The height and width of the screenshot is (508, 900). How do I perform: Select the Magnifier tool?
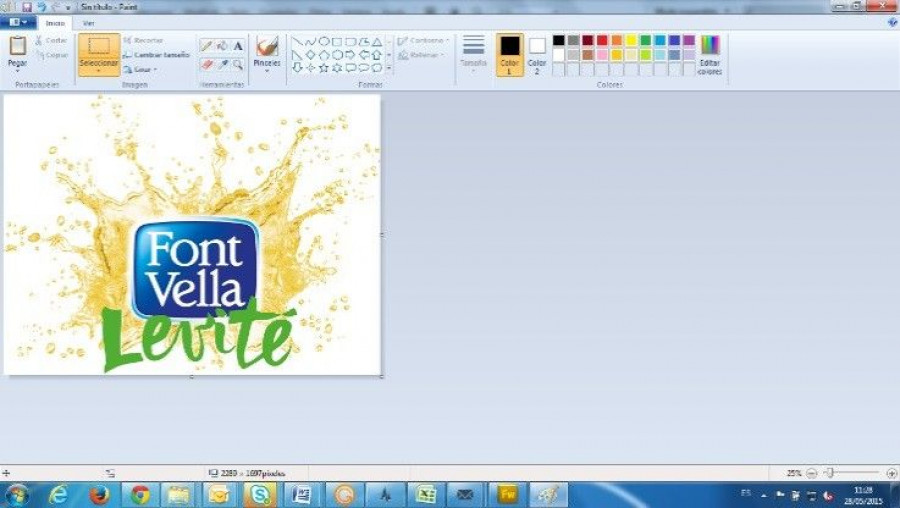click(x=238, y=64)
